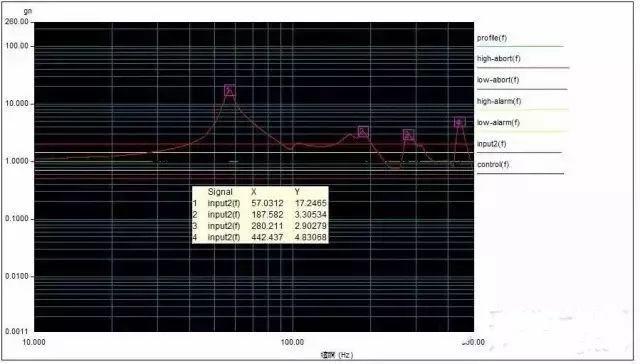Image resolution: width=640 pixels, height=364 pixels.
Task: Click the profile(f) legend entry
Action: pyautogui.click(x=492, y=38)
